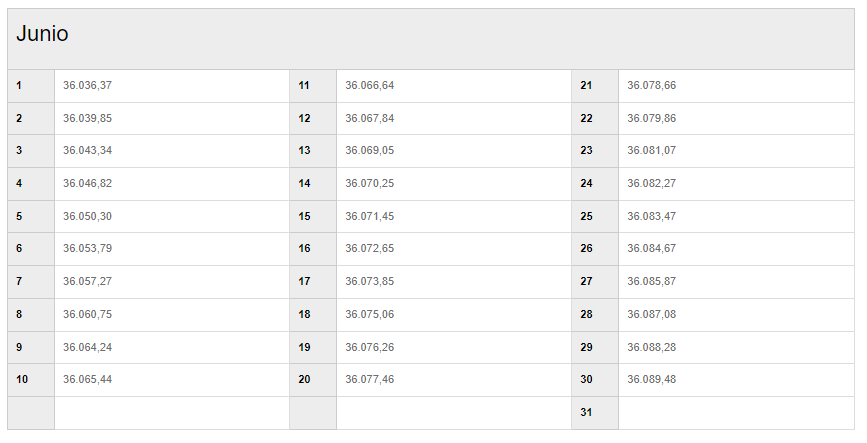Select the value 36.050,30
The width and height of the screenshot is (867, 443).
point(87,216)
